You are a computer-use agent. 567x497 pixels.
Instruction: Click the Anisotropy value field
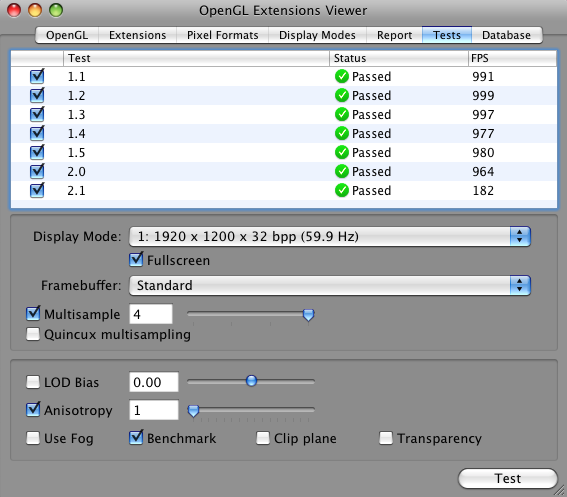[154, 410]
